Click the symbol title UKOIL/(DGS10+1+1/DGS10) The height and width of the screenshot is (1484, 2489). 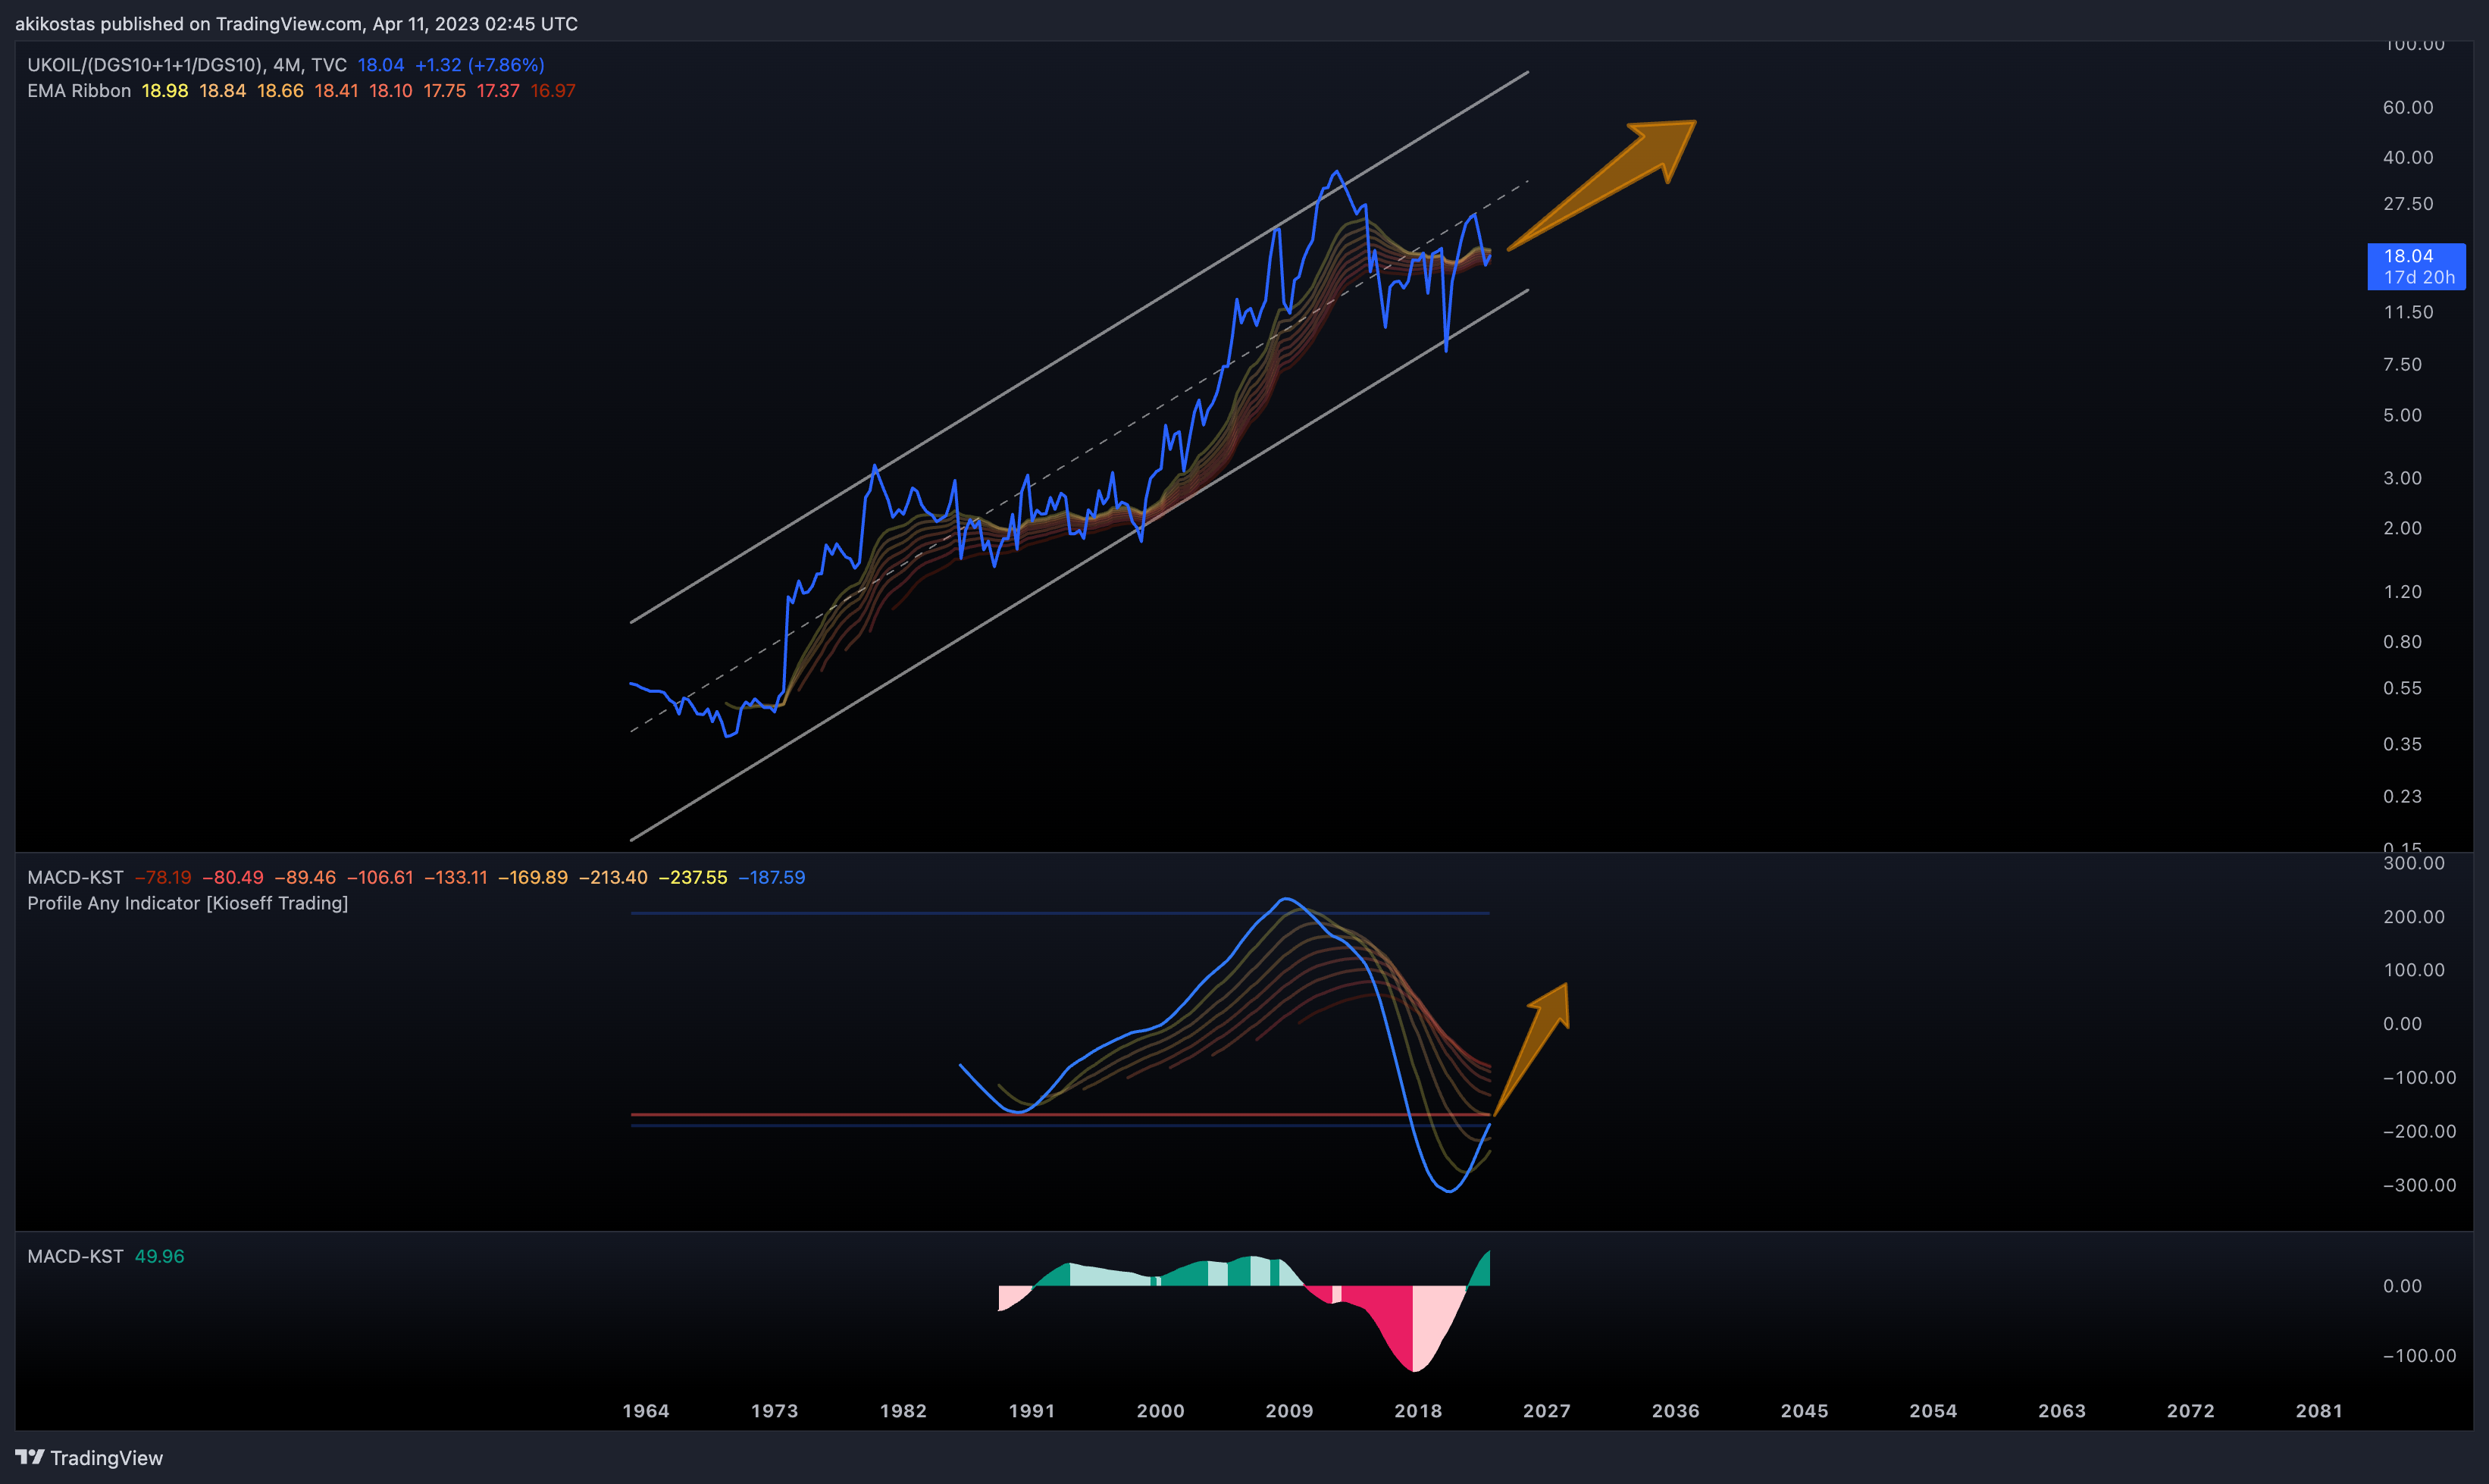pos(145,65)
